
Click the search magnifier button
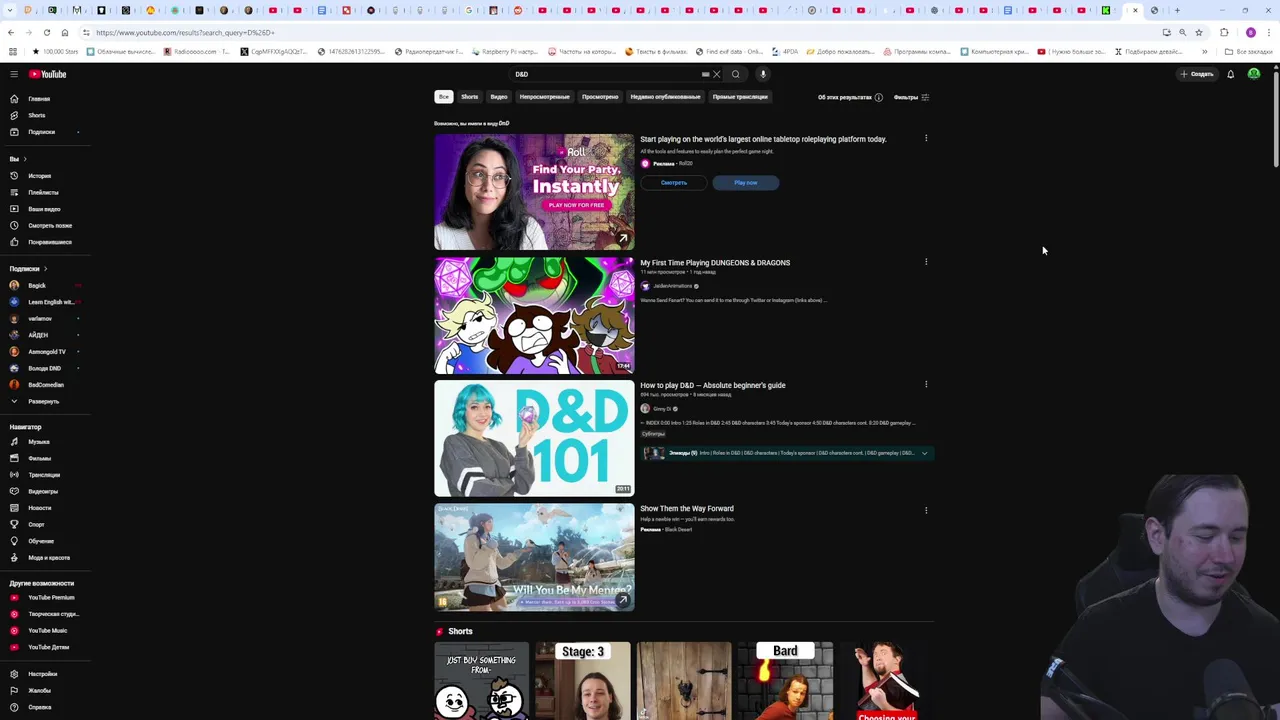(736, 74)
